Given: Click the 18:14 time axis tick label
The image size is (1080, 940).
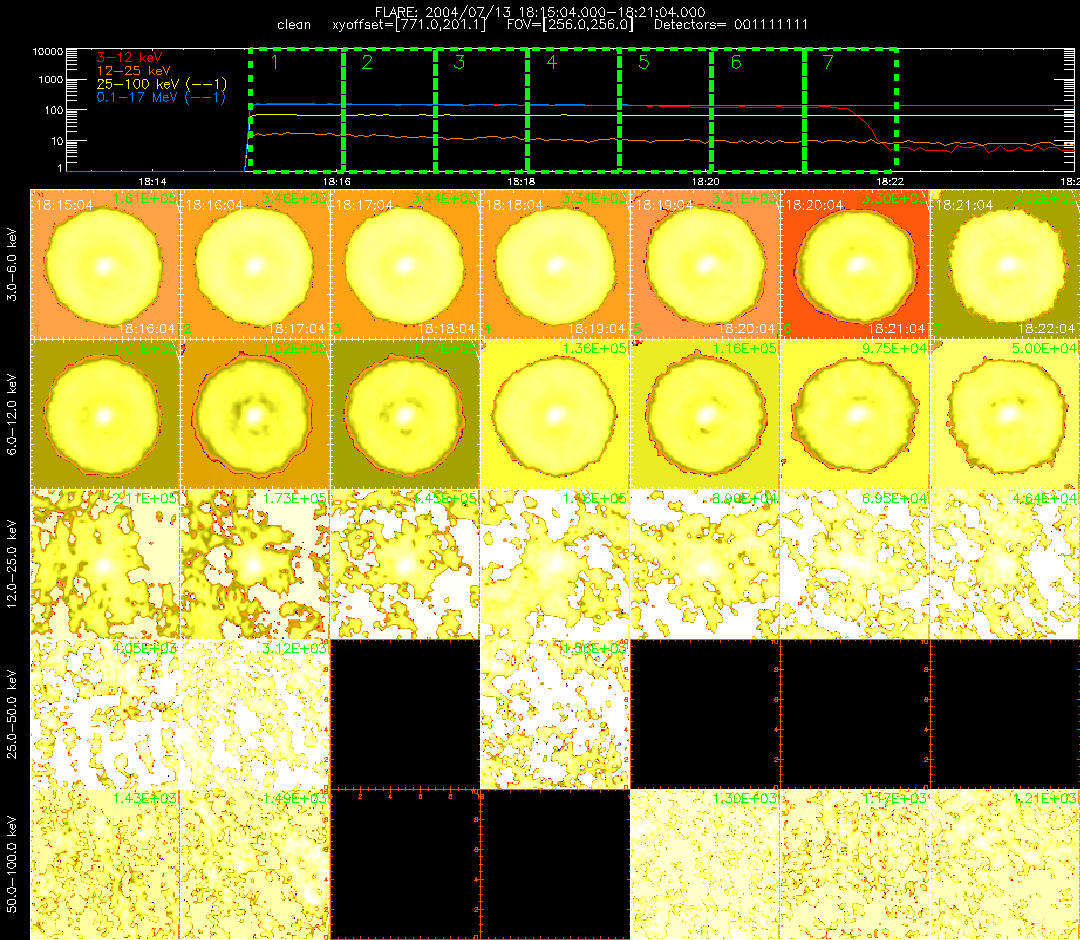Looking at the screenshot, I should point(152,182).
